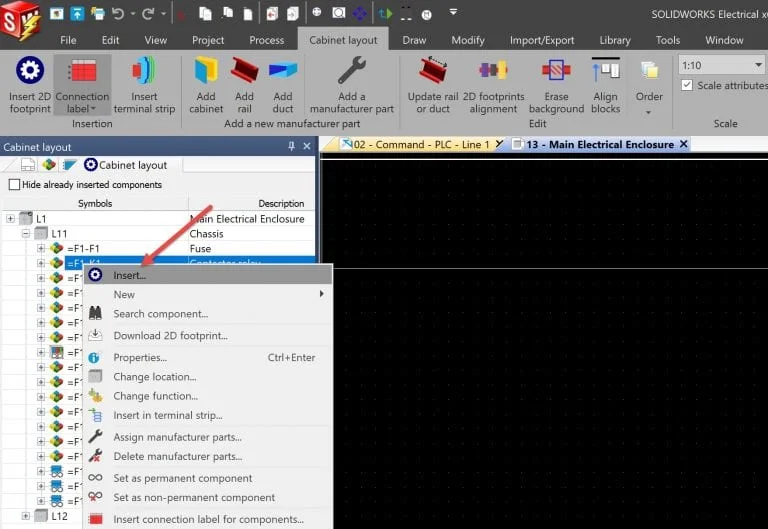This screenshot has height=529, width=768.
Task: Select the Erase background tool
Action: tap(556, 72)
